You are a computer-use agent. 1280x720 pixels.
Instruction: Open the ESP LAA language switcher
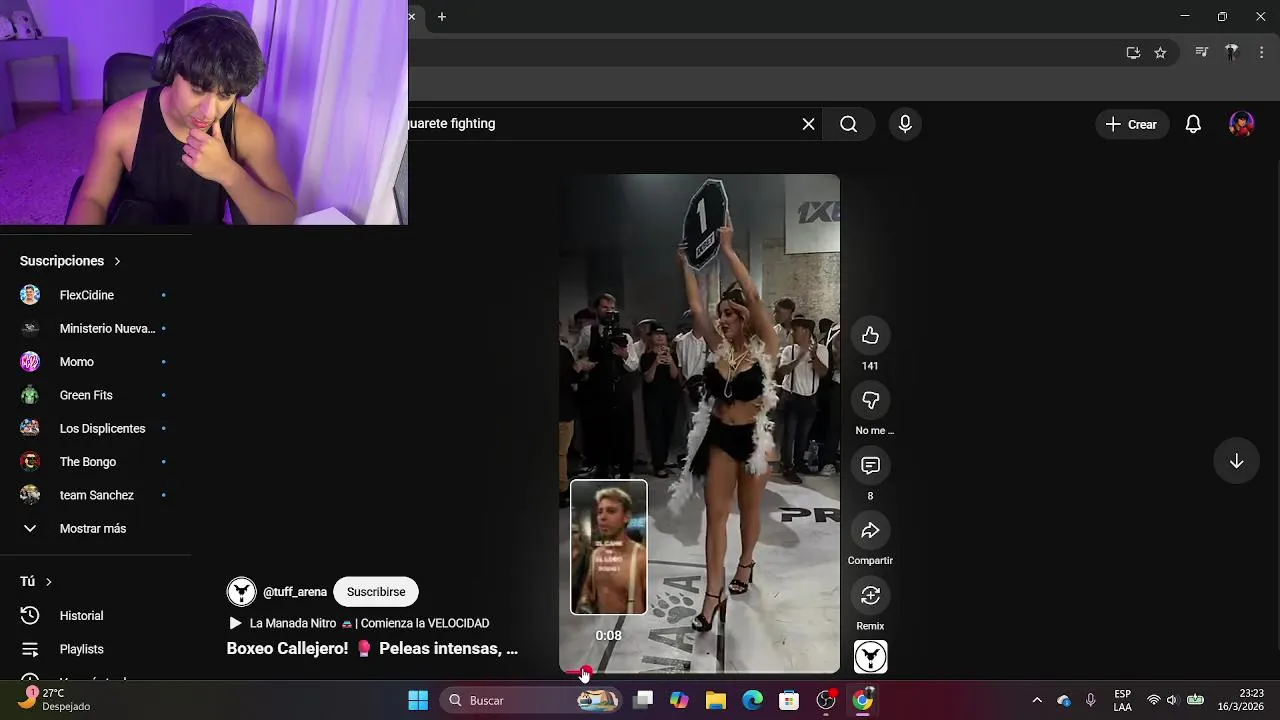click(1123, 700)
